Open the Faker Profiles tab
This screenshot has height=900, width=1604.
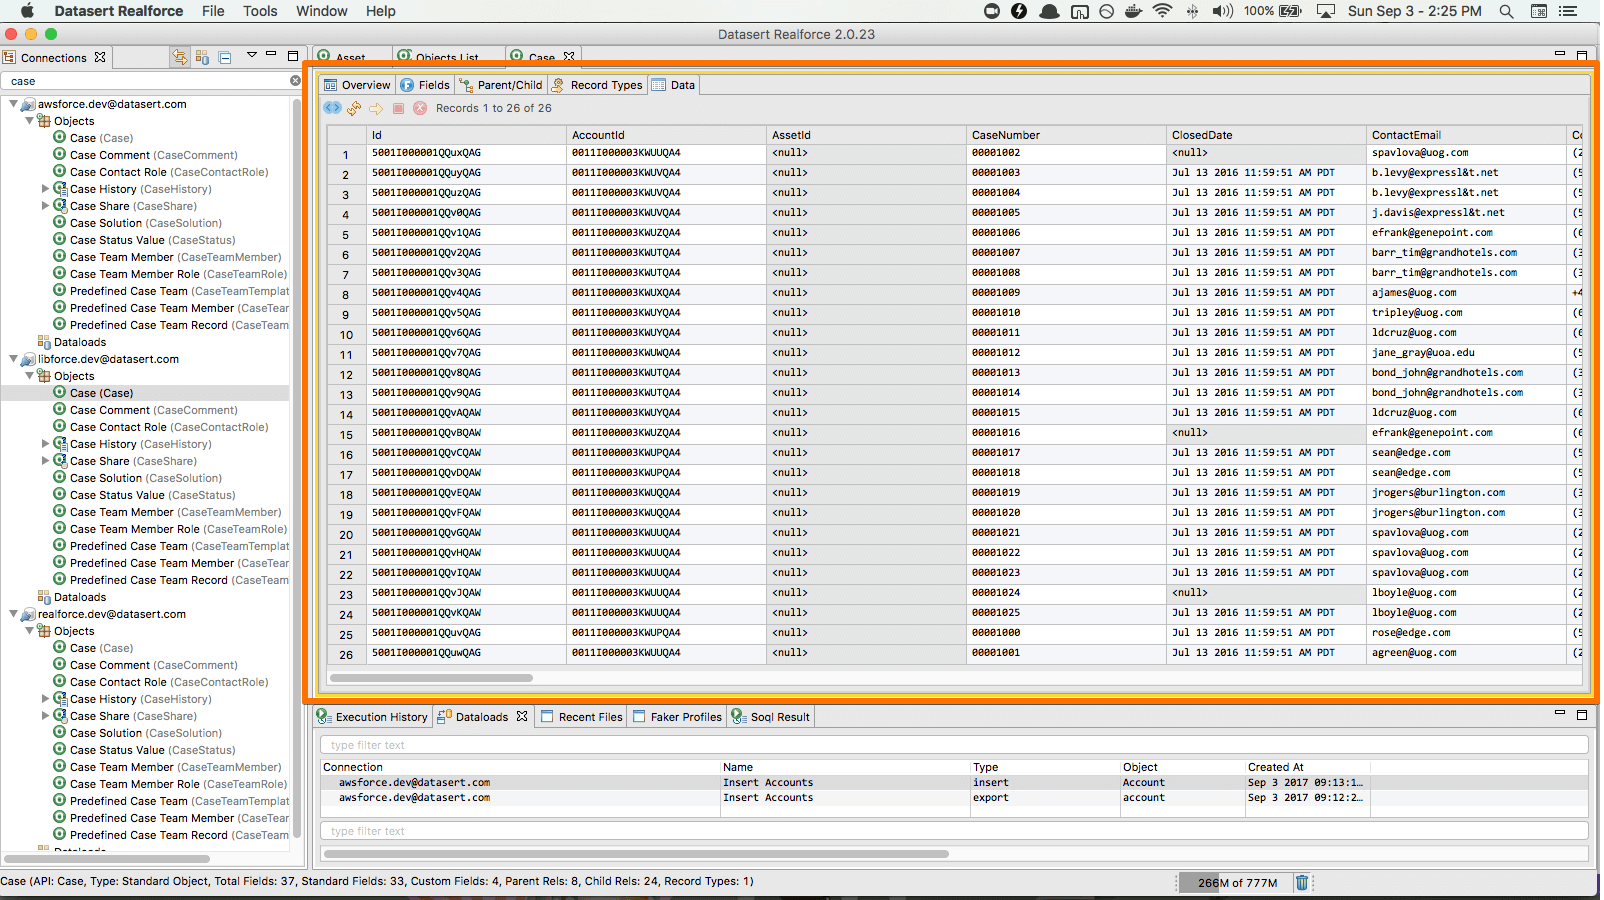pyautogui.click(x=677, y=717)
